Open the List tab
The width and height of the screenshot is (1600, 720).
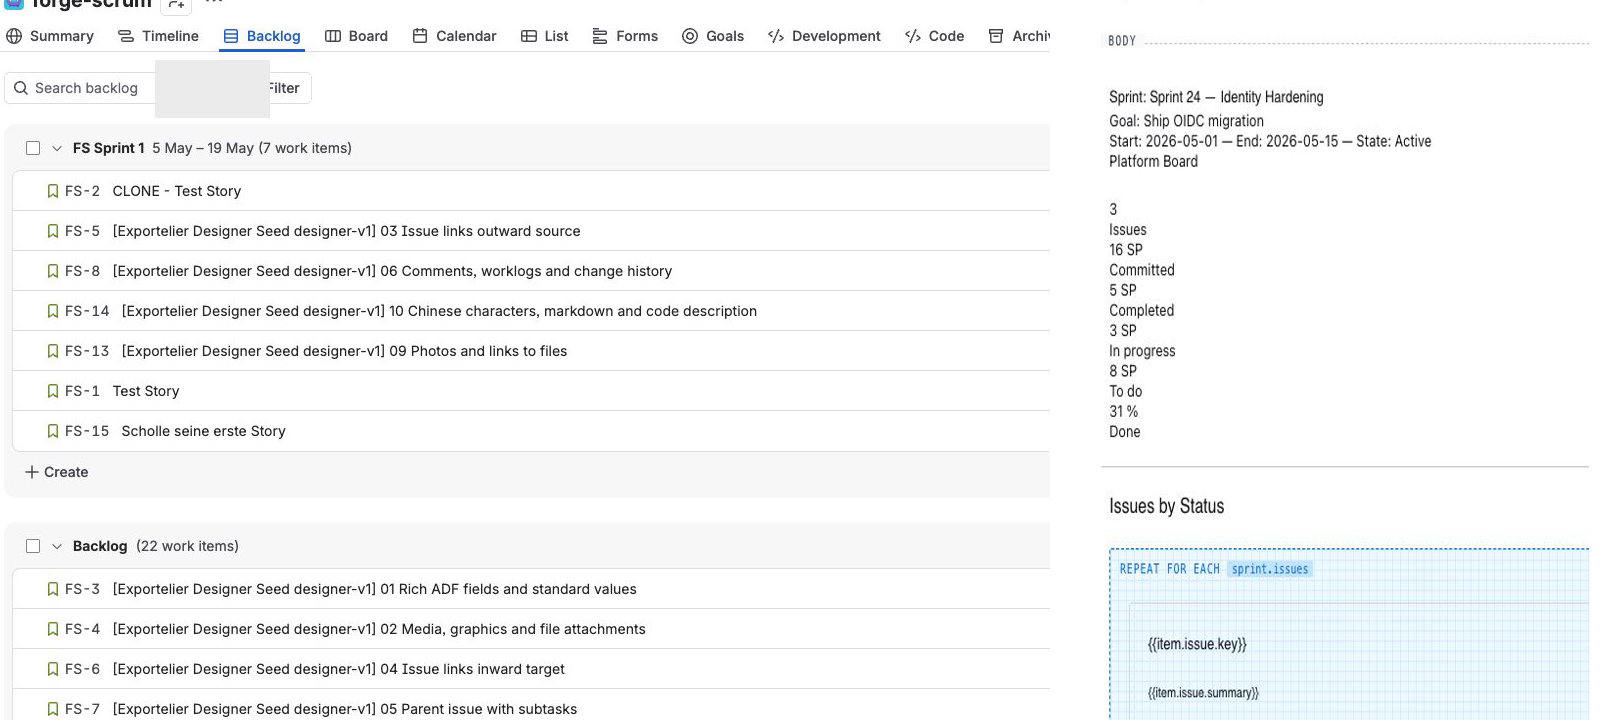545,36
